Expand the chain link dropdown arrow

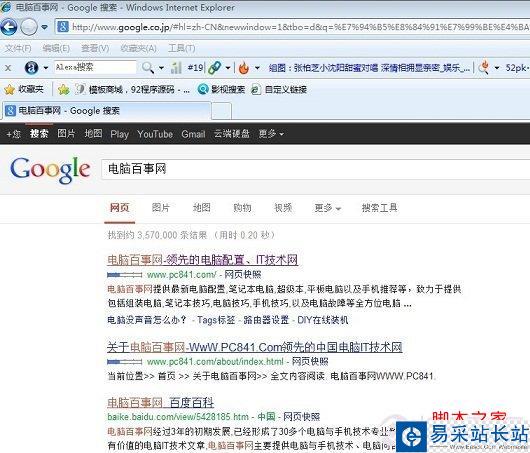pos(228,68)
